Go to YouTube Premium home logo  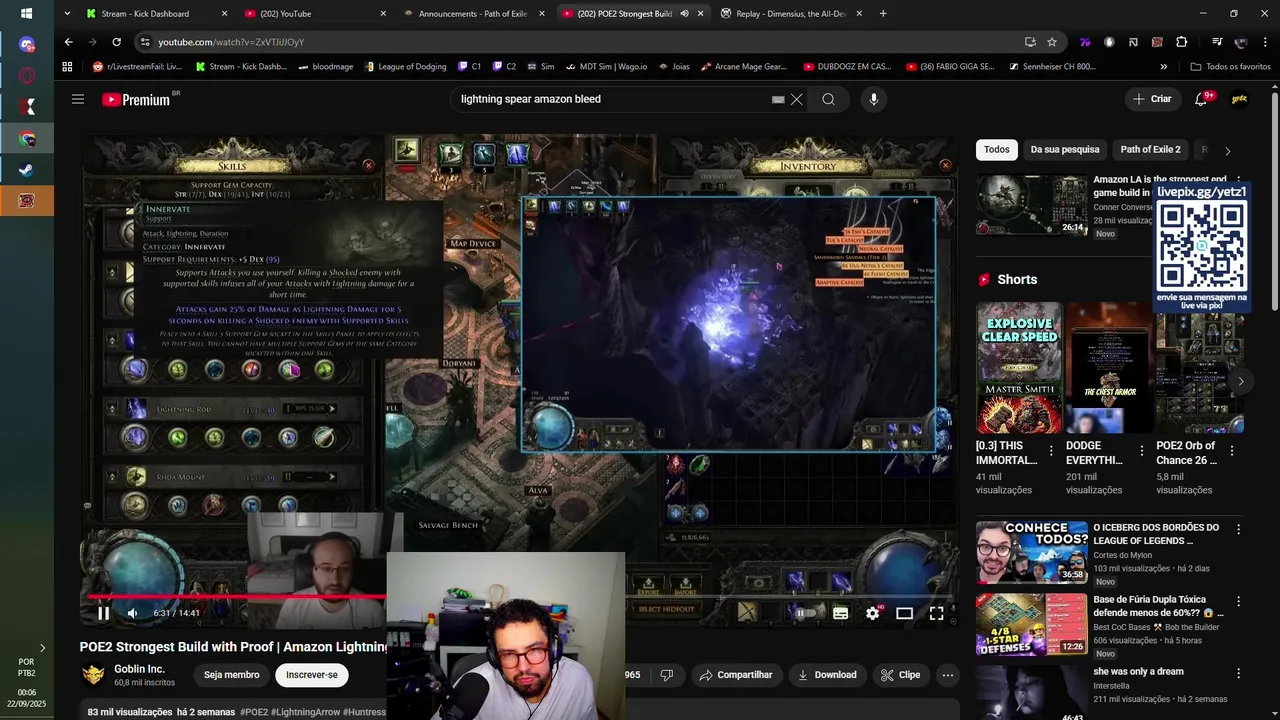tap(135, 99)
